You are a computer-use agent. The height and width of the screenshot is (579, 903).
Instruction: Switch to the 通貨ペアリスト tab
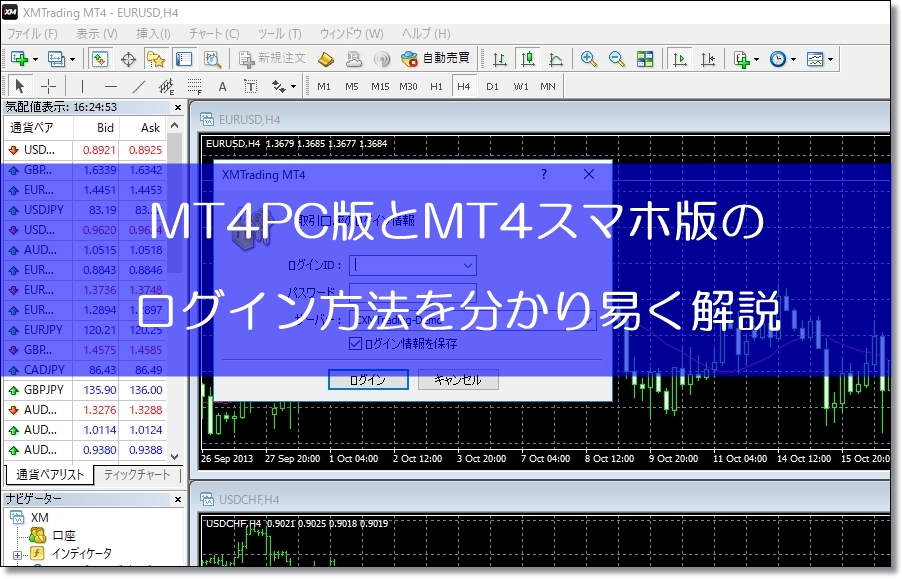tap(50, 475)
